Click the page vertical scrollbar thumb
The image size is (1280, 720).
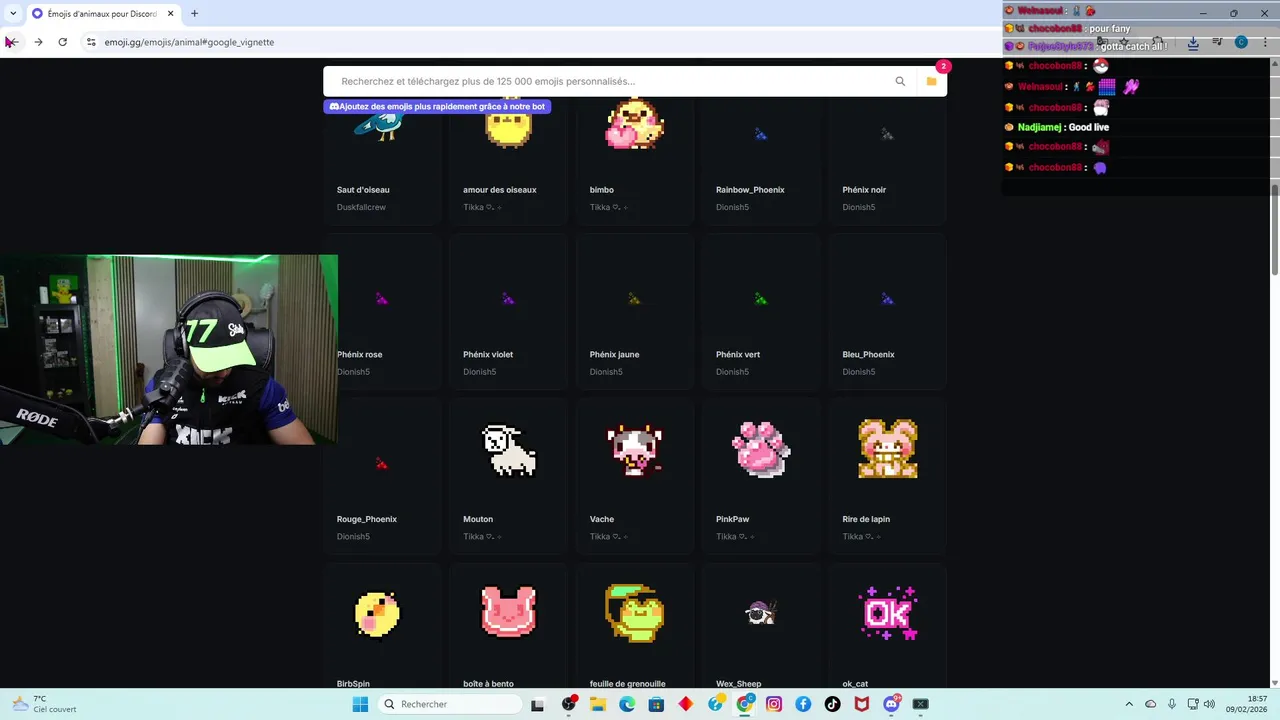1274,230
